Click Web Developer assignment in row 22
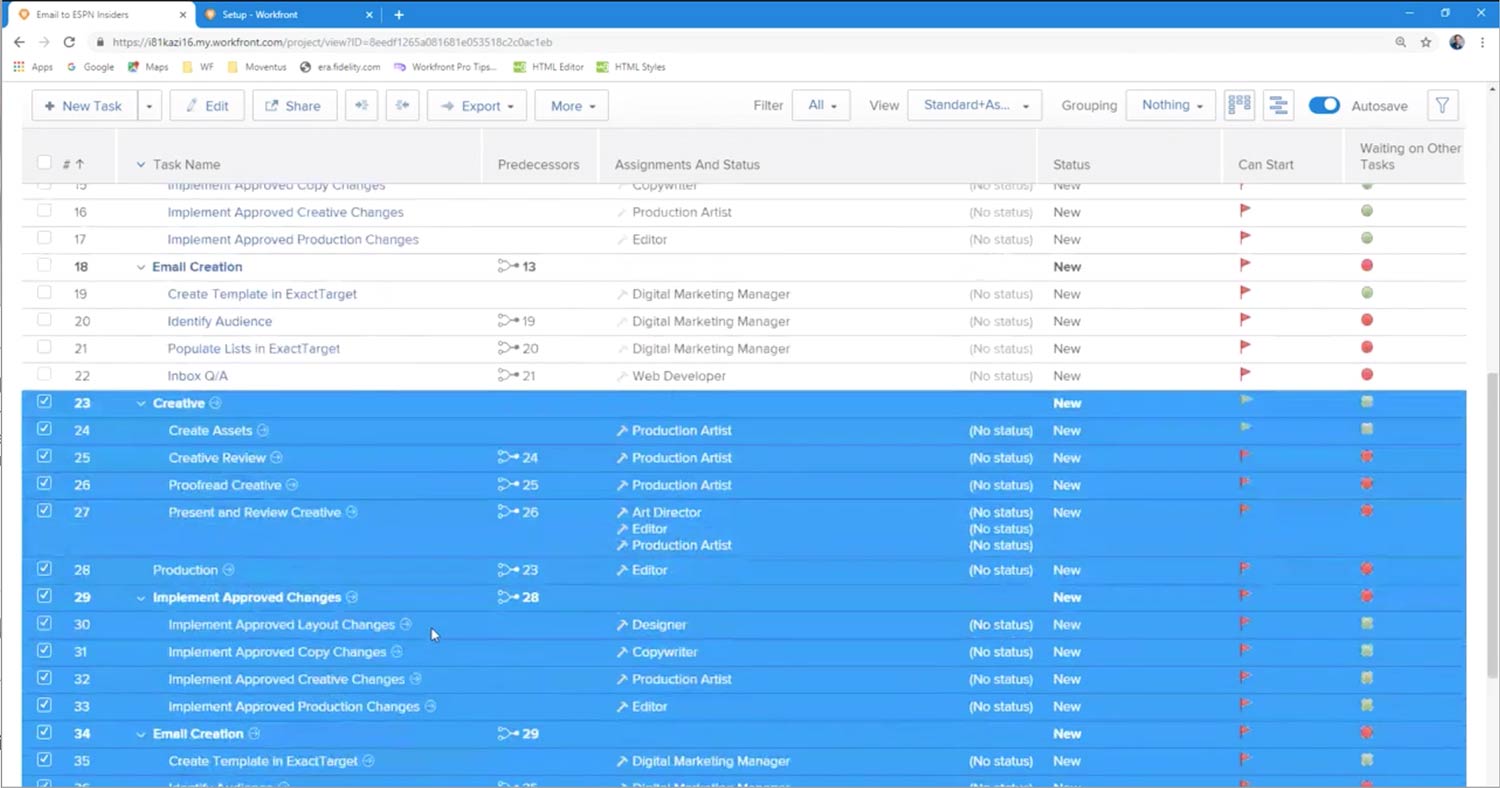The width and height of the screenshot is (1500, 788). pyautogui.click(x=679, y=376)
